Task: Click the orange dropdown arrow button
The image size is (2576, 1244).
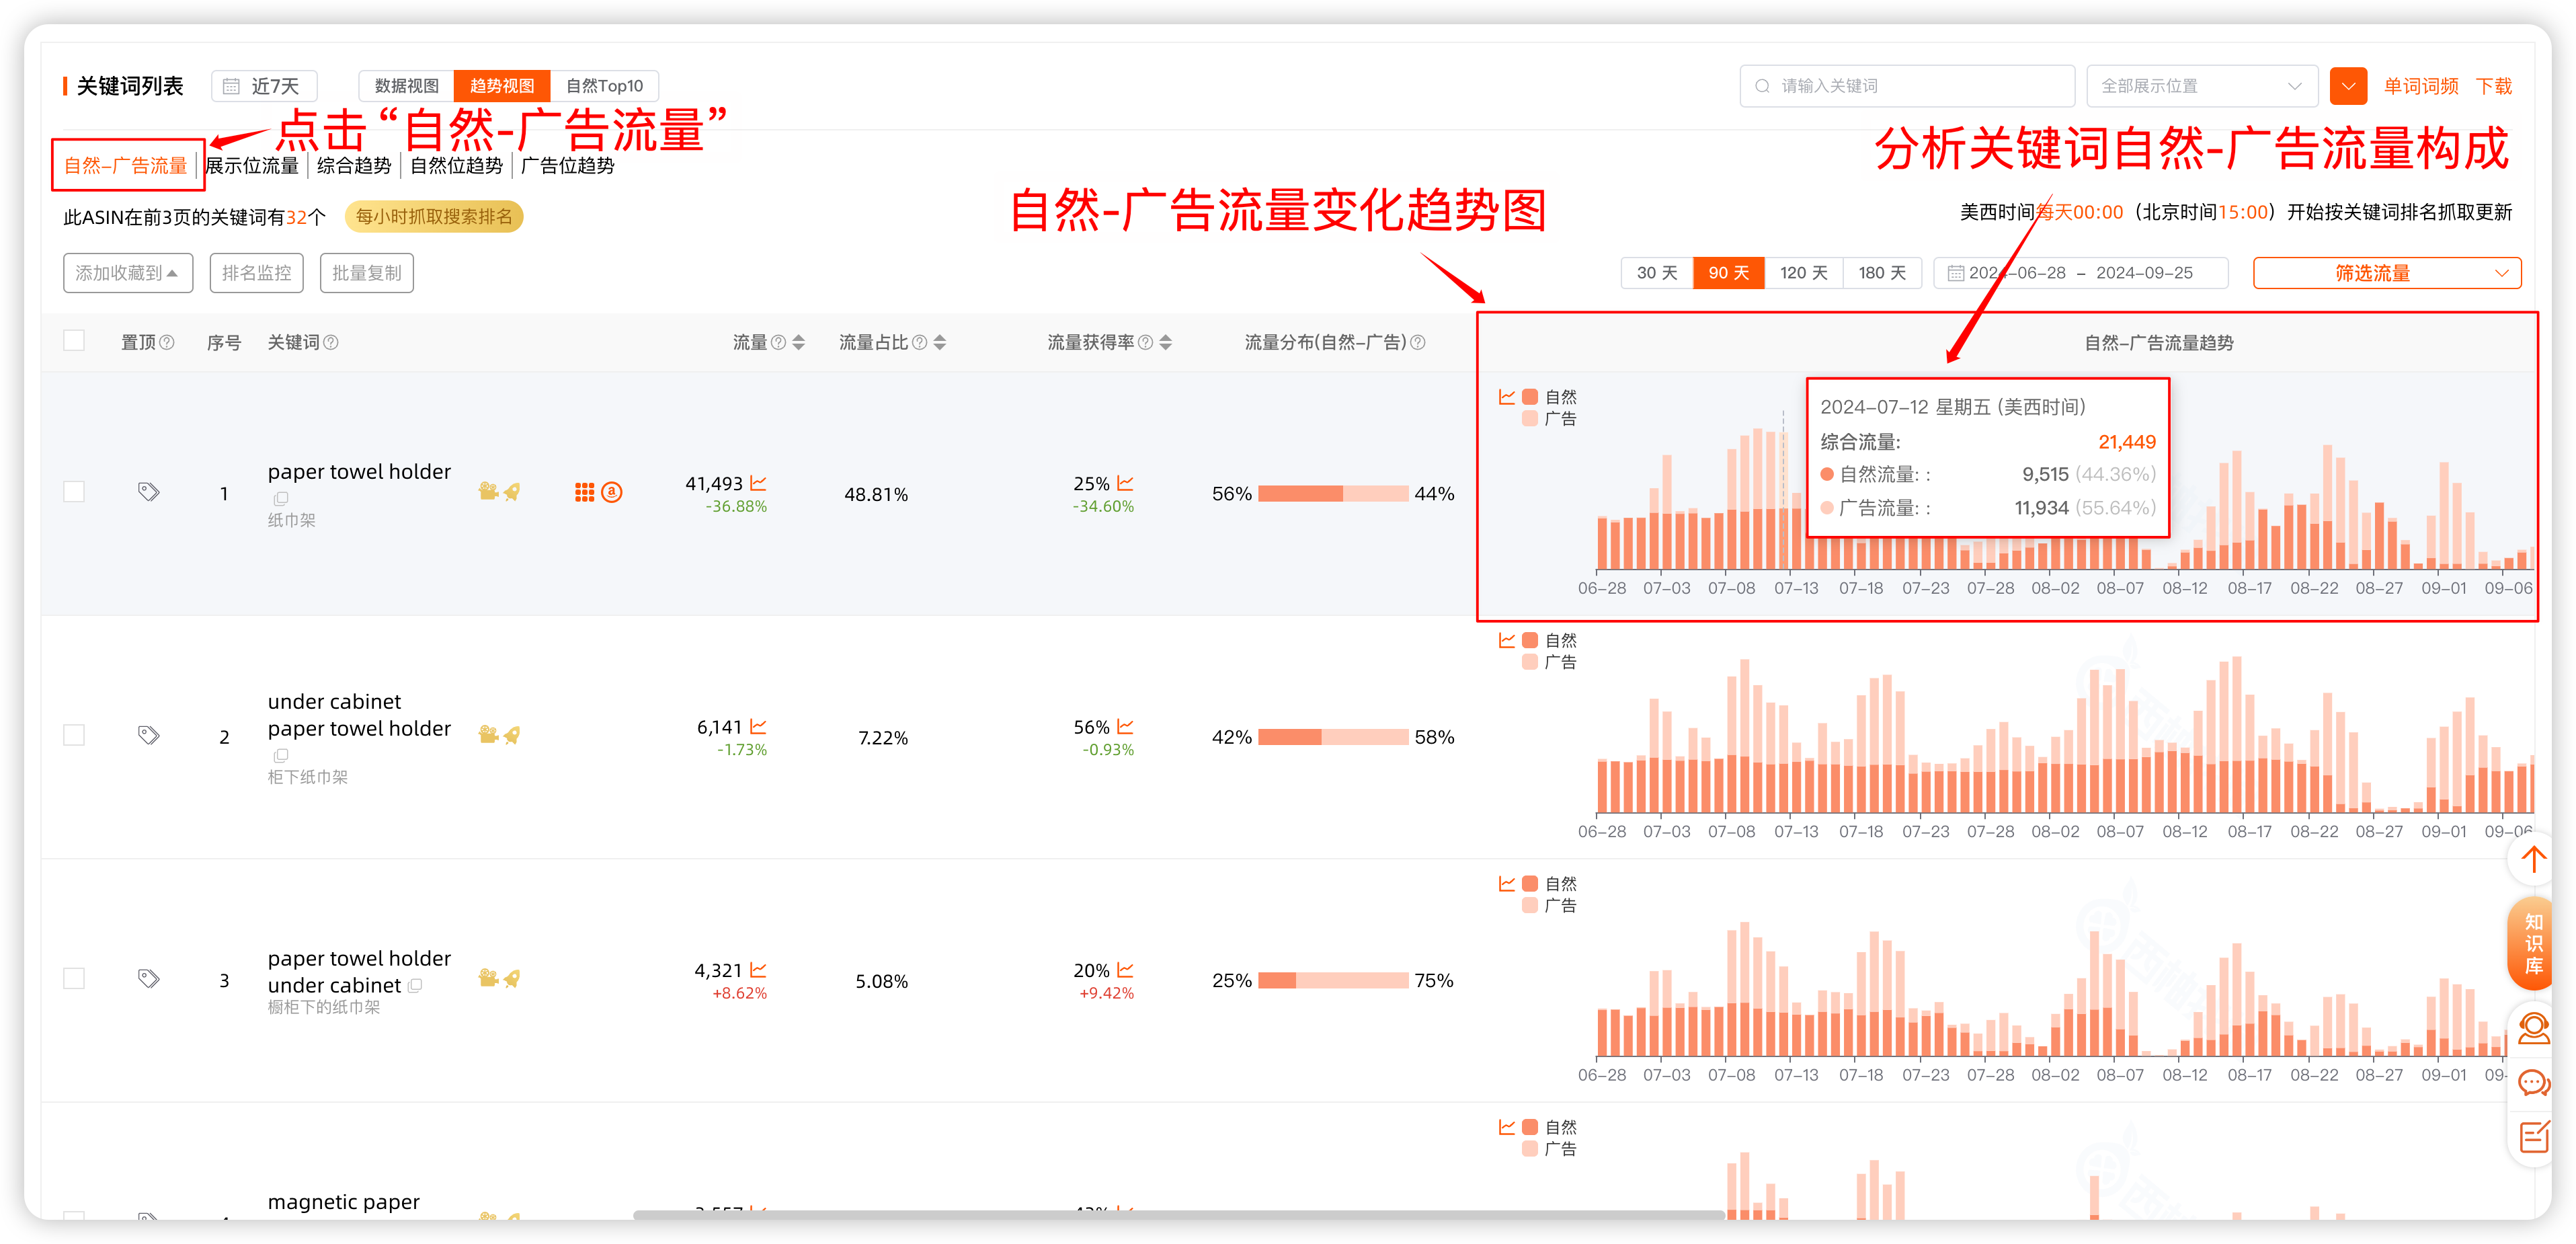Action: point(2348,86)
